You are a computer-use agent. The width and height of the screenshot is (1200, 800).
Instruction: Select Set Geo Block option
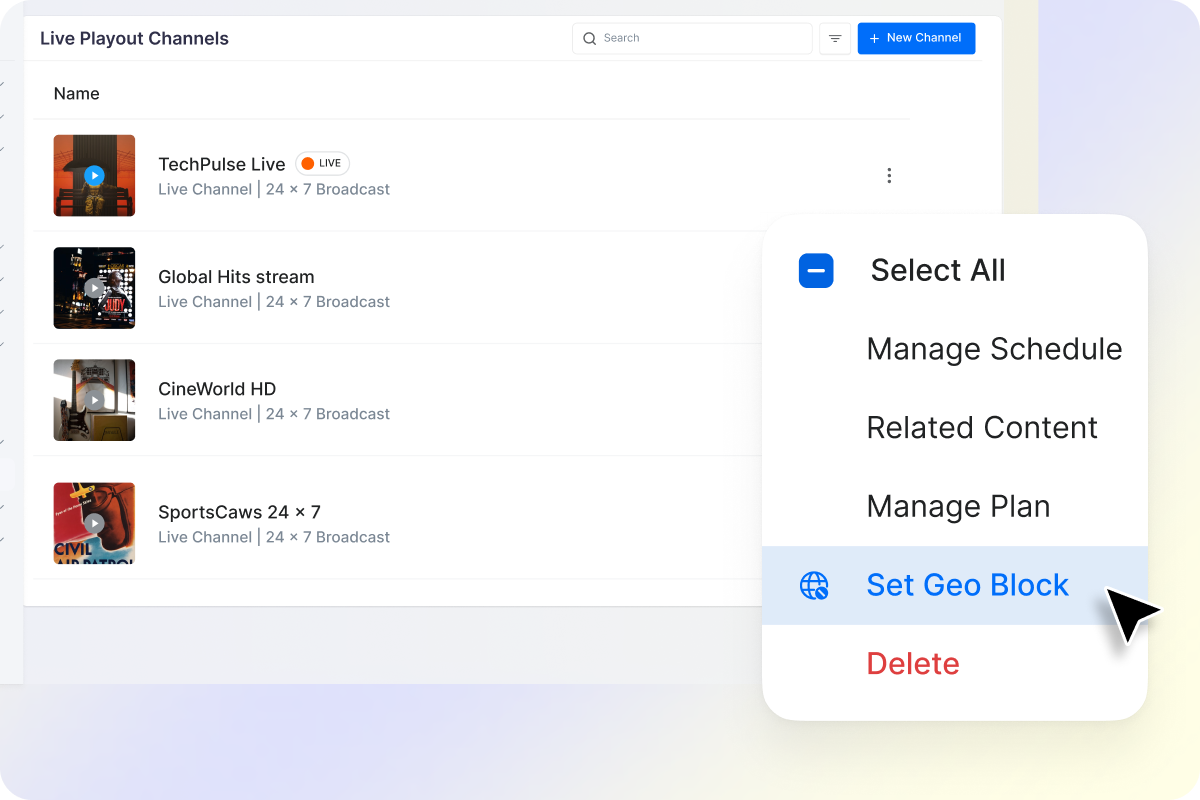pyautogui.click(x=967, y=585)
